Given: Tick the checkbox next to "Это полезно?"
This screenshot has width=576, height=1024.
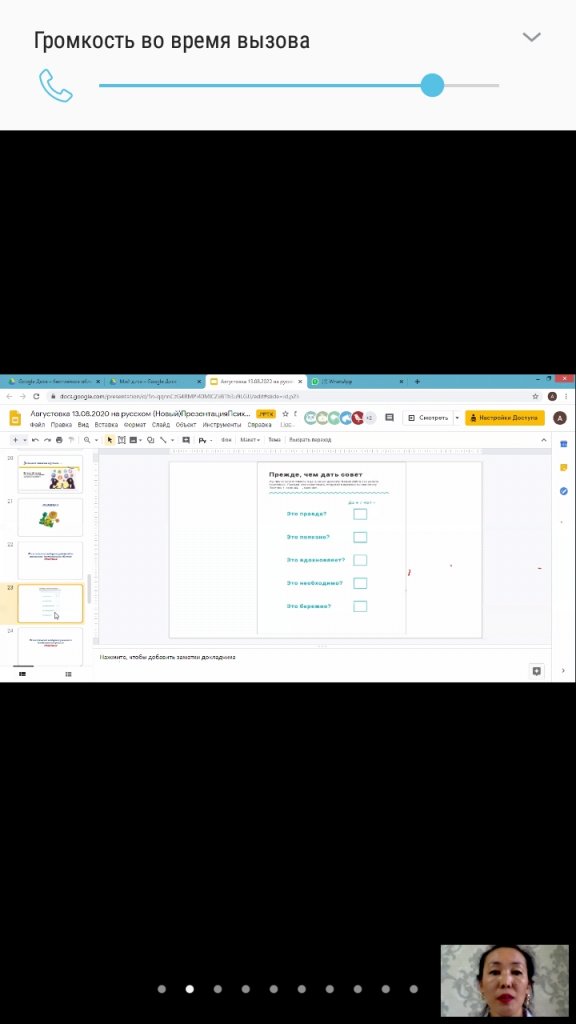Looking at the screenshot, I should [x=360, y=537].
